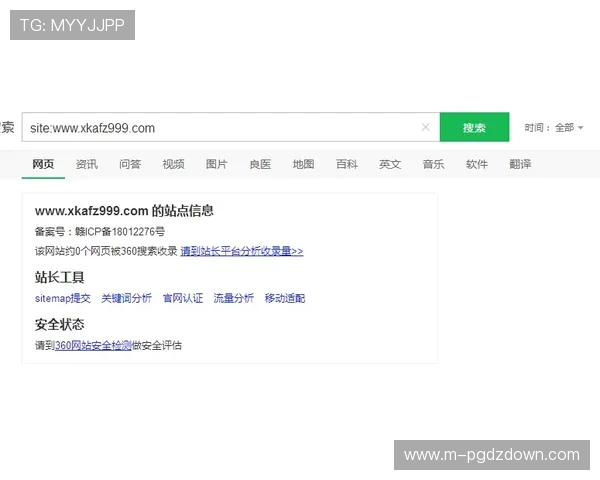Switch to the 百科 tab
Screen dimensions: 600x480
347,164
